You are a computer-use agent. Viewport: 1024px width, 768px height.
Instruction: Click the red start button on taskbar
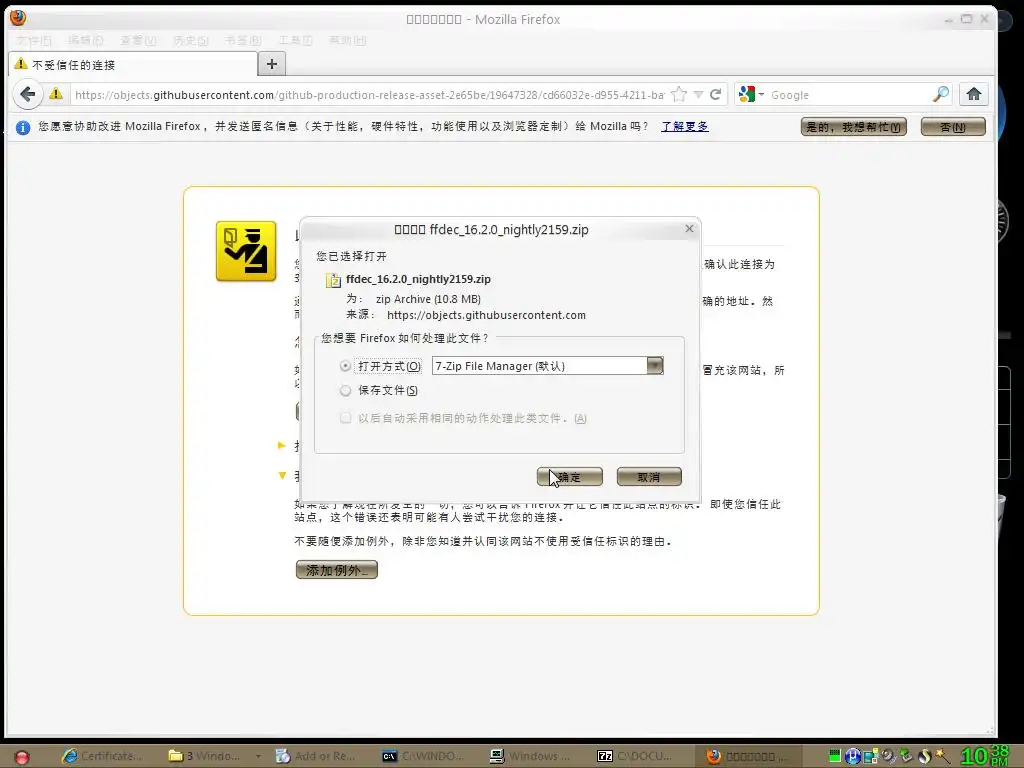22,757
